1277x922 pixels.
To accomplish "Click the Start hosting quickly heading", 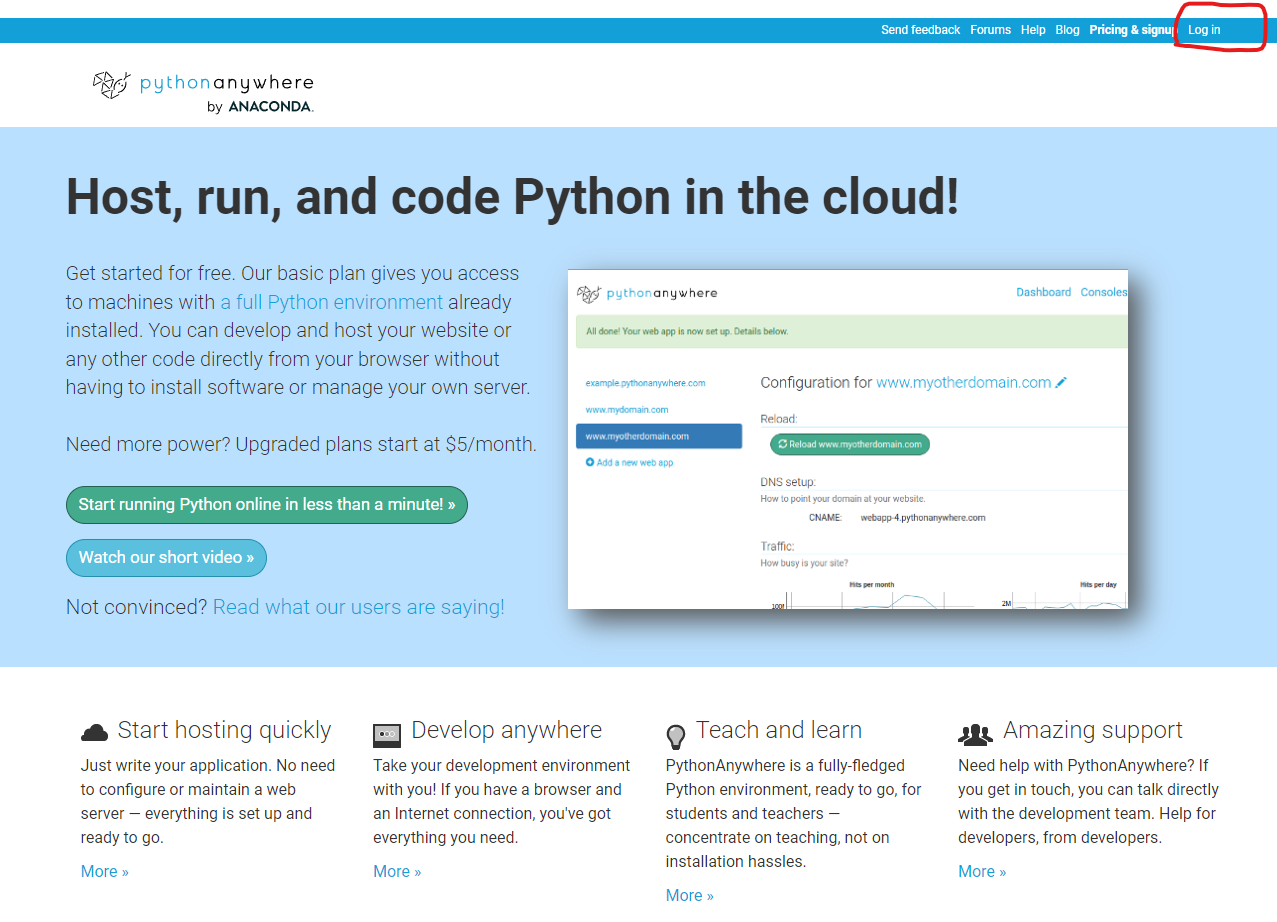I will tap(224, 731).
